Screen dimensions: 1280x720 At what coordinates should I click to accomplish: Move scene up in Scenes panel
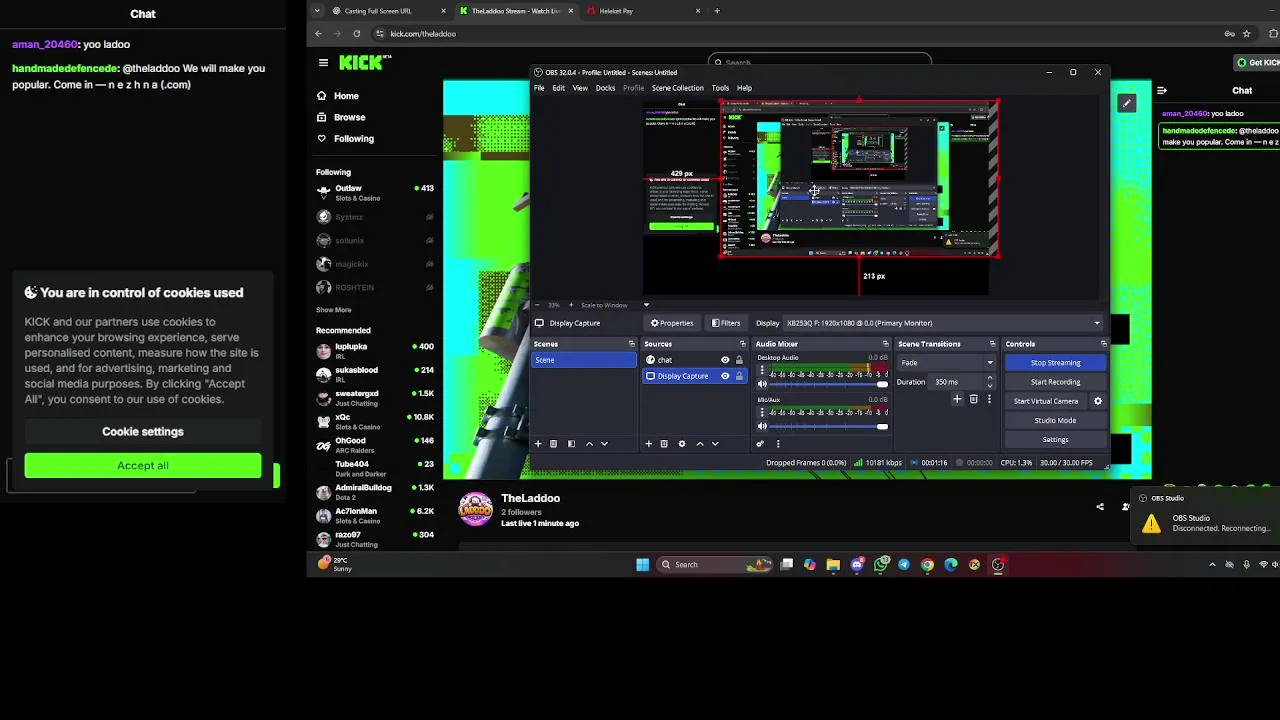point(589,444)
